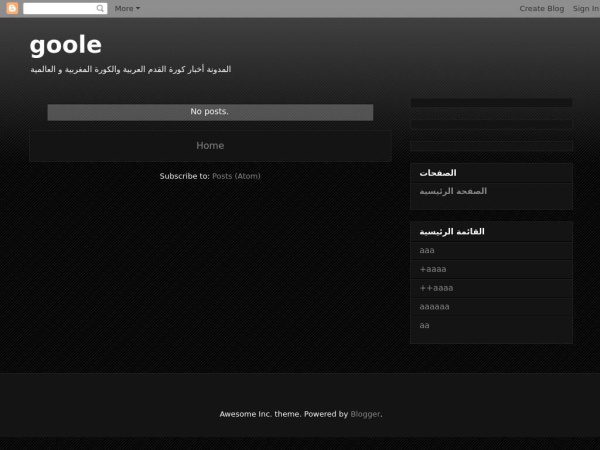Select the ++aaaa menu item
Viewport: 600px width, 450px height.
tap(436, 288)
